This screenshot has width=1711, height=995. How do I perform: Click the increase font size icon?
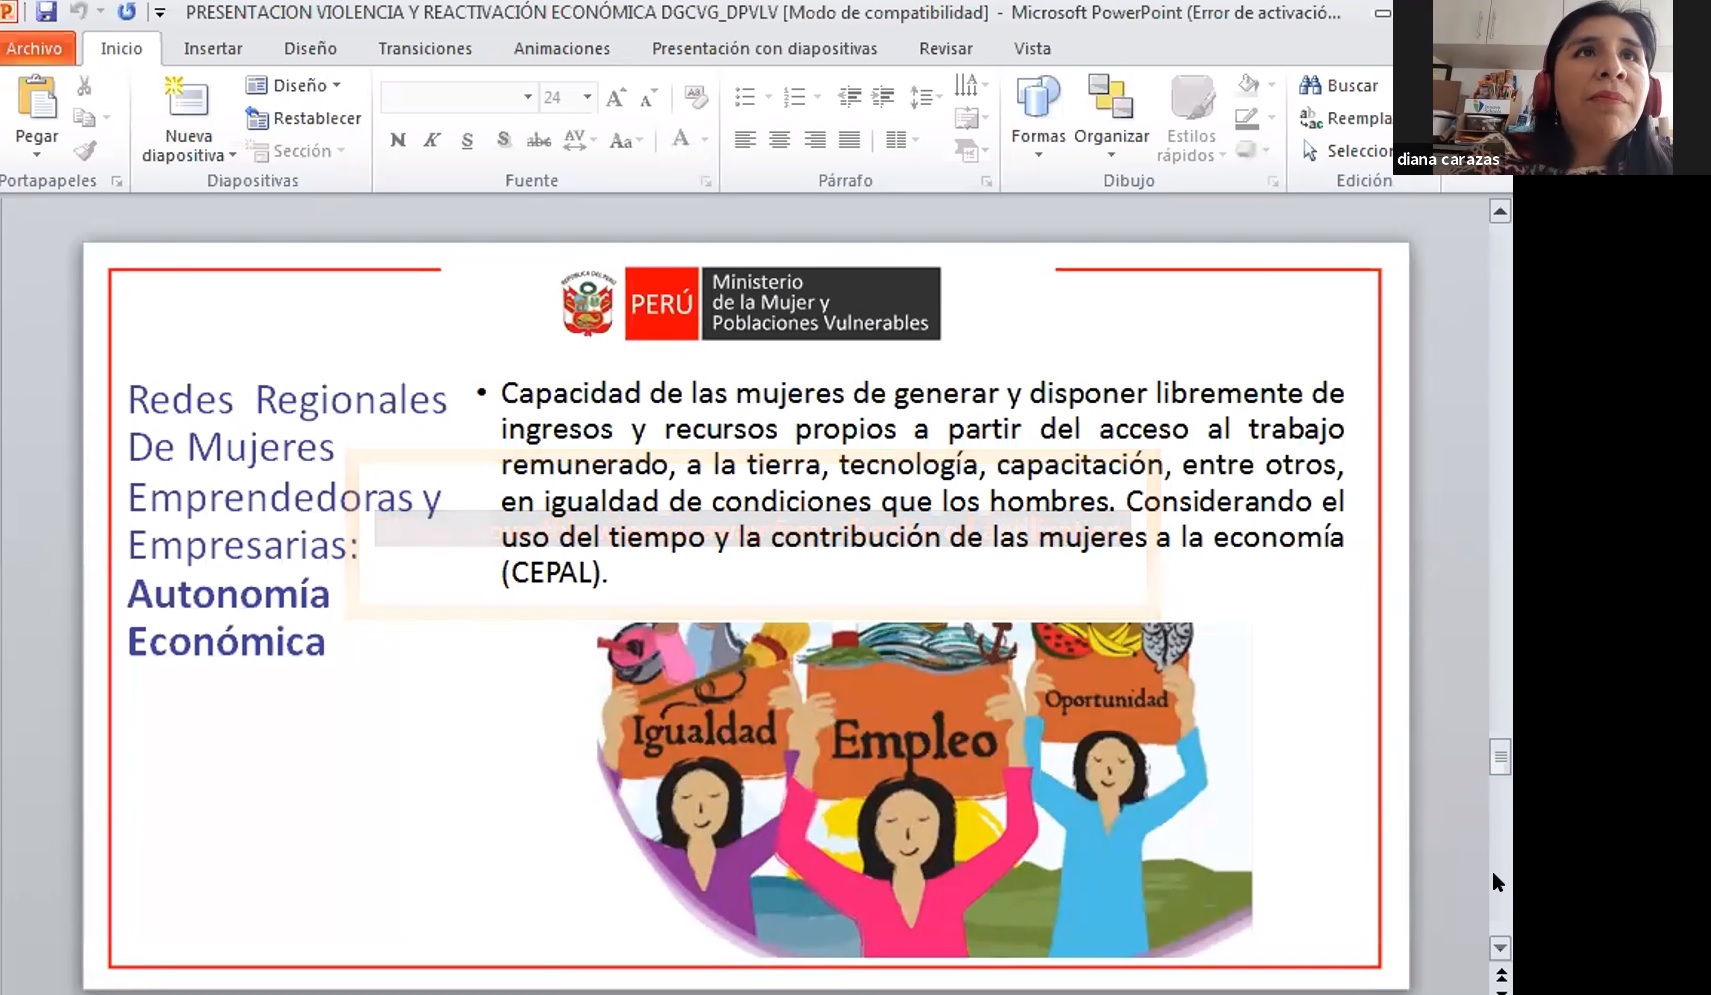616,98
